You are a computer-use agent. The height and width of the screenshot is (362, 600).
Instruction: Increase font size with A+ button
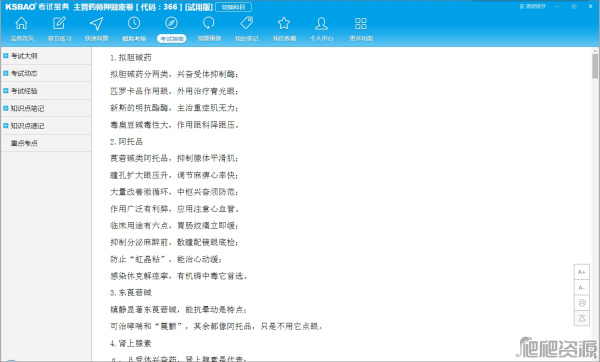click(582, 272)
